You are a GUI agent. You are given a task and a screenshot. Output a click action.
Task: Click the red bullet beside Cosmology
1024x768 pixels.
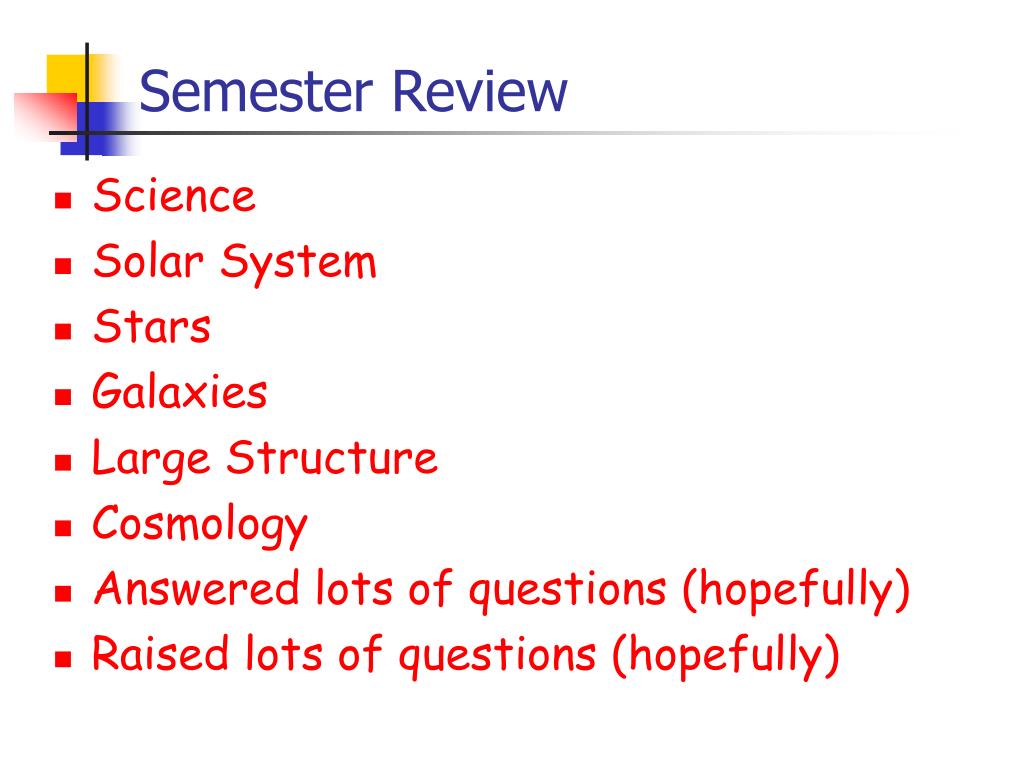pos(63,528)
